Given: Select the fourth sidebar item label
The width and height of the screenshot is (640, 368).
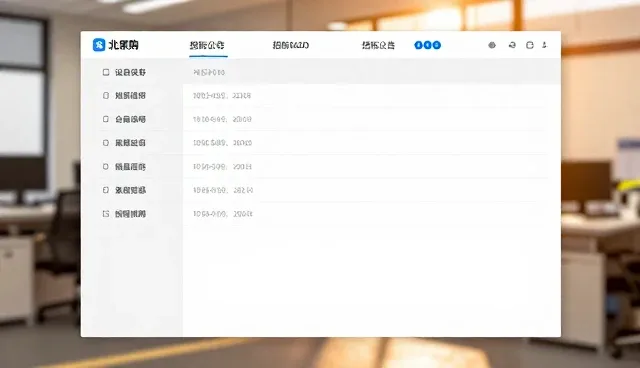Looking at the screenshot, I should [x=130, y=143].
